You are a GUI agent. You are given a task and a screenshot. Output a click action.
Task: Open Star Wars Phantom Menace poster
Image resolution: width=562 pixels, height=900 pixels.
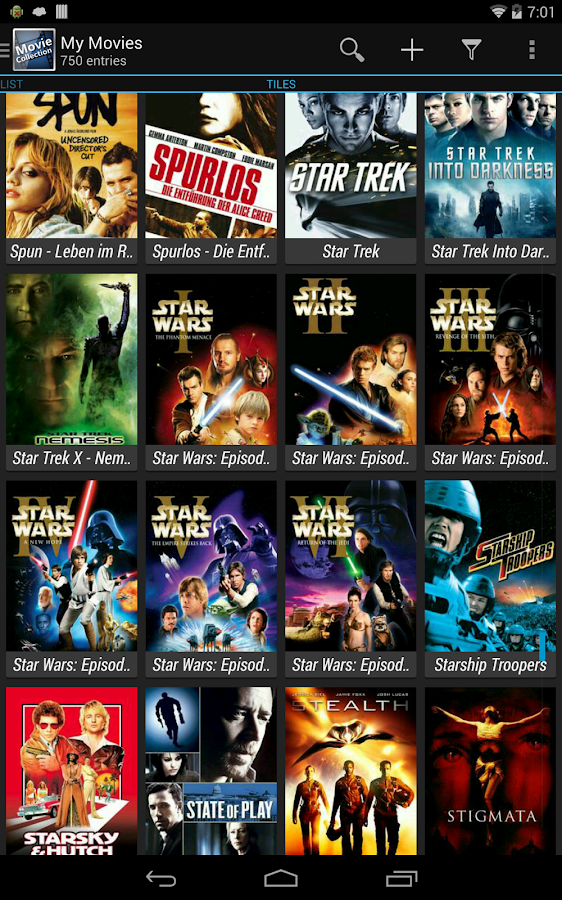tap(211, 372)
